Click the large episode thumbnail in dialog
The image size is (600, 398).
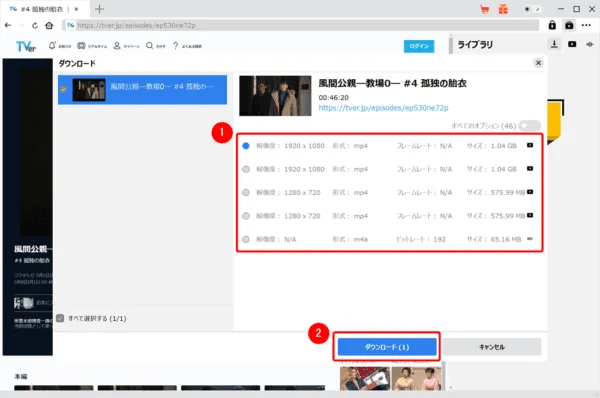click(x=275, y=96)
